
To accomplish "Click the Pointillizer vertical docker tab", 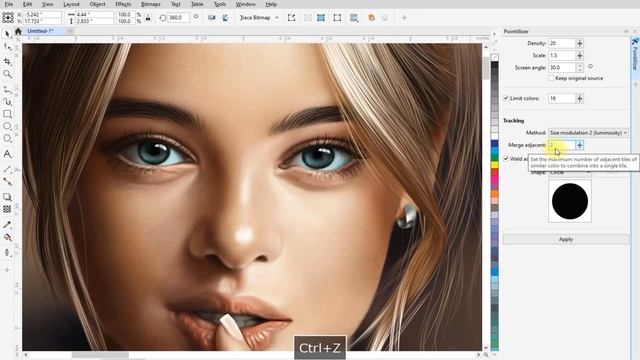I will 635,54.
